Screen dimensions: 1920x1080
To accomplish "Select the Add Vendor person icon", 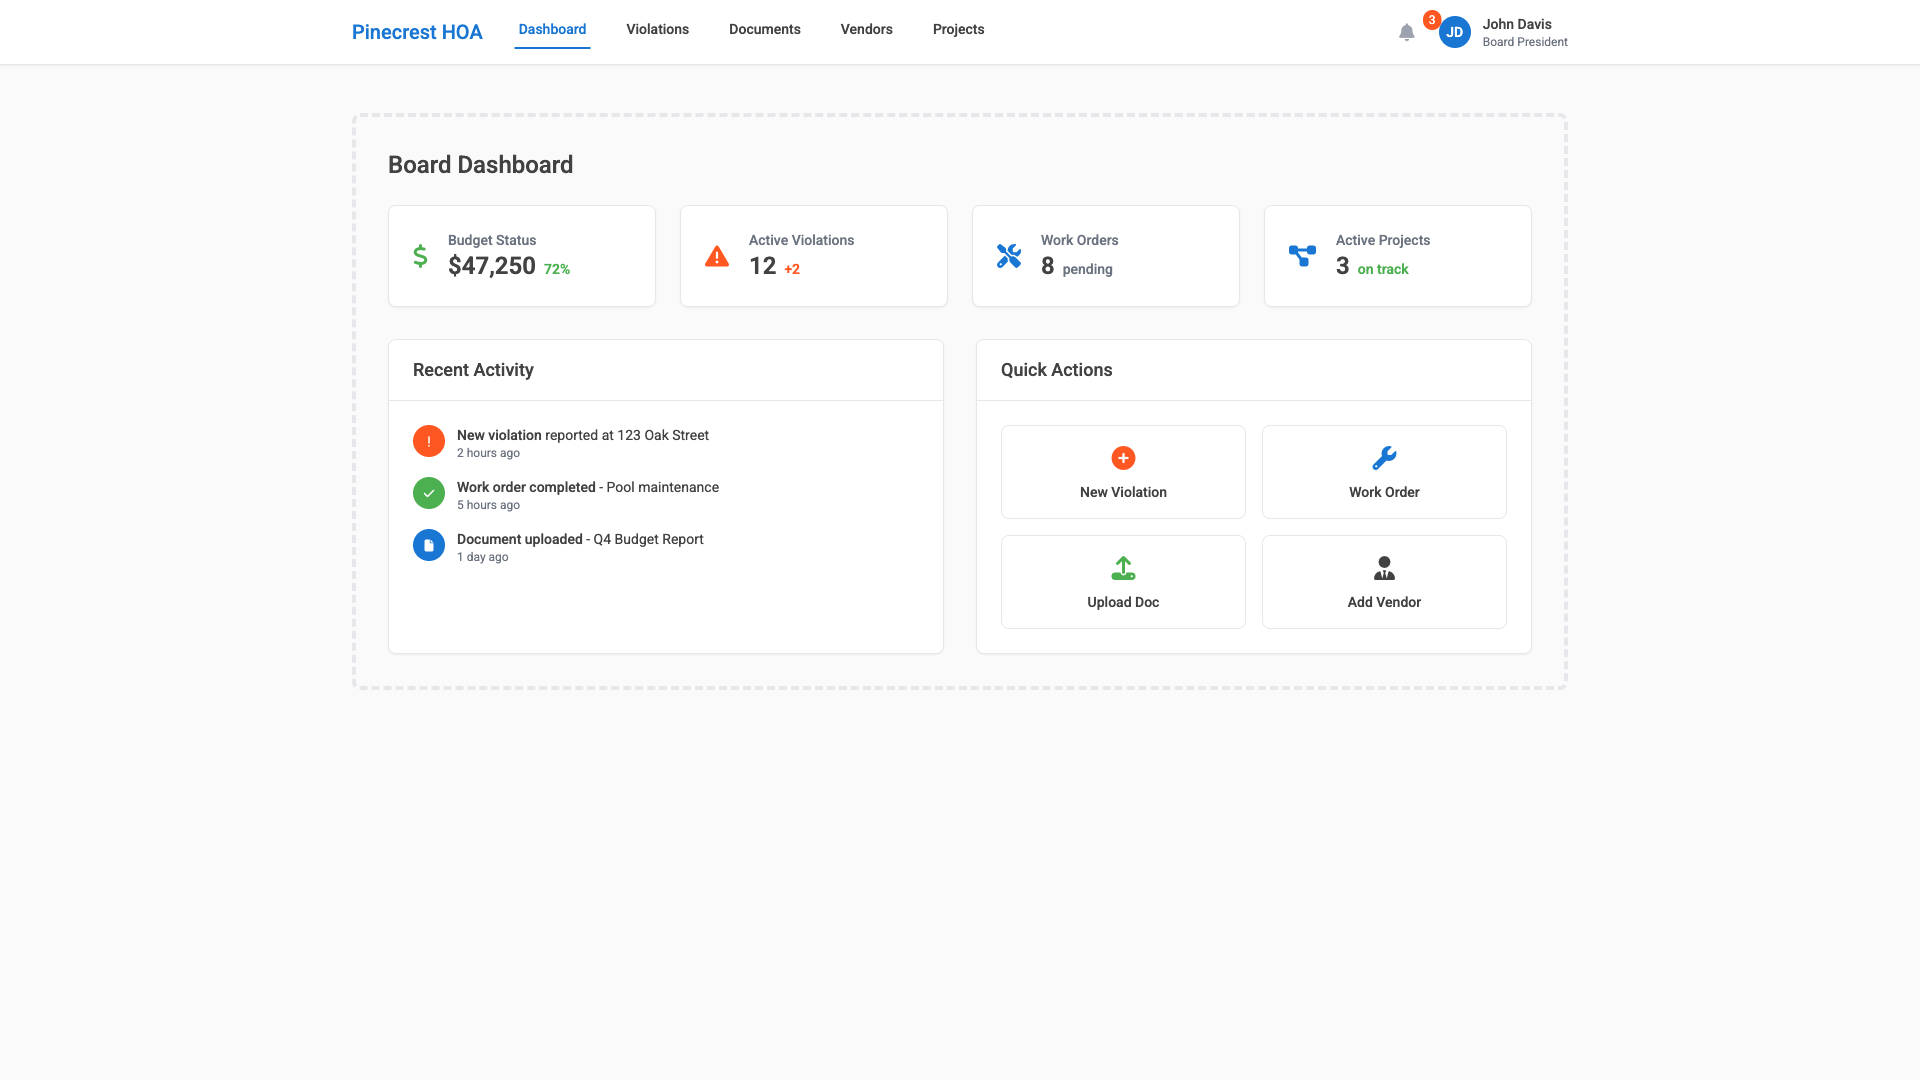I will 1384,568.
